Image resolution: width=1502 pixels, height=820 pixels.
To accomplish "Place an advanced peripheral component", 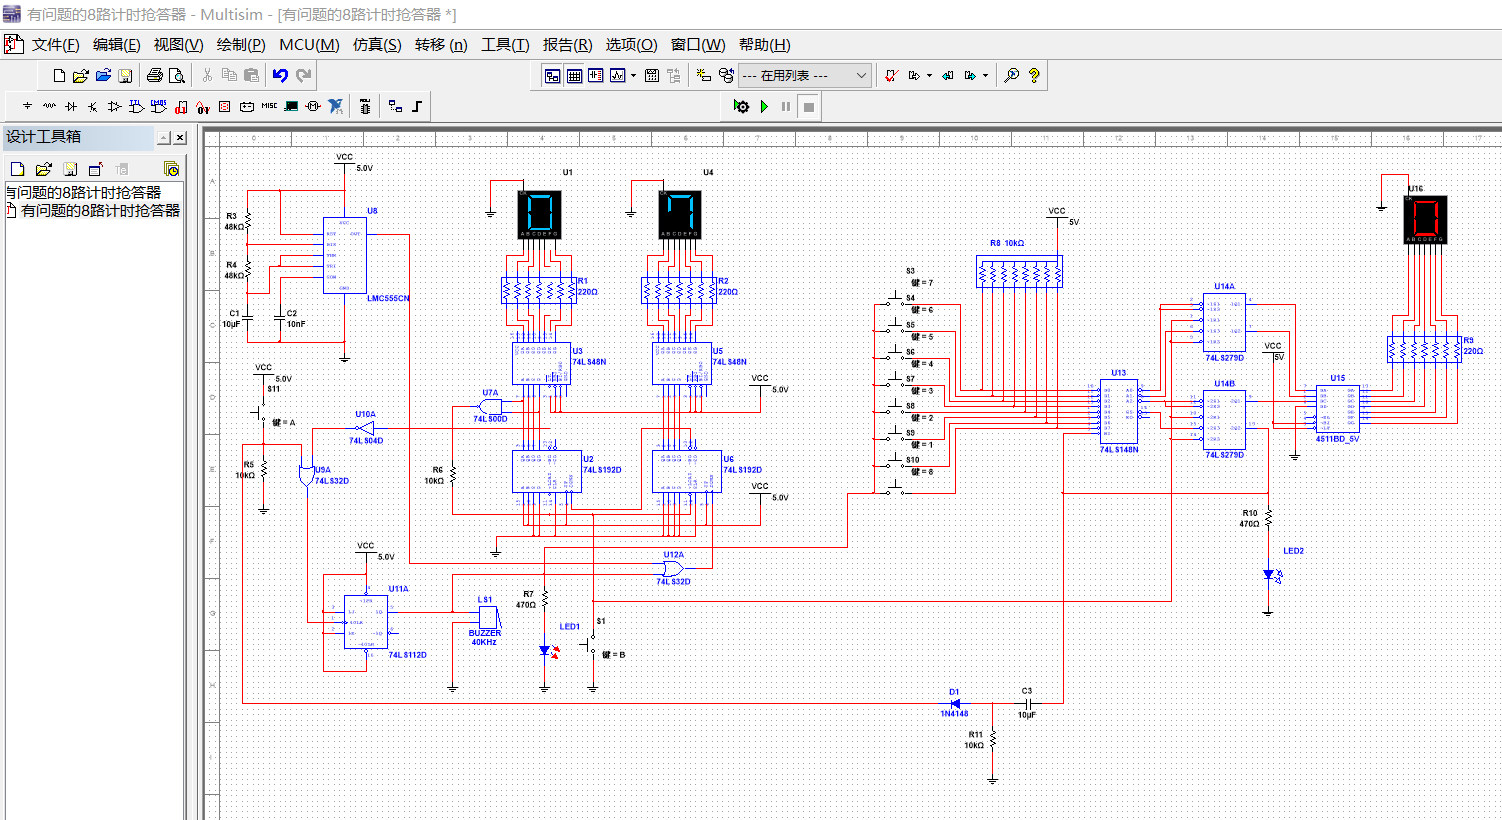I will [291, 106].
